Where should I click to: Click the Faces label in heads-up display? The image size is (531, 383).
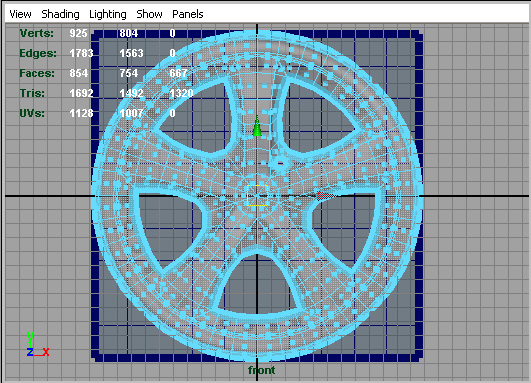pyautogui.click(x=37, y=73)
